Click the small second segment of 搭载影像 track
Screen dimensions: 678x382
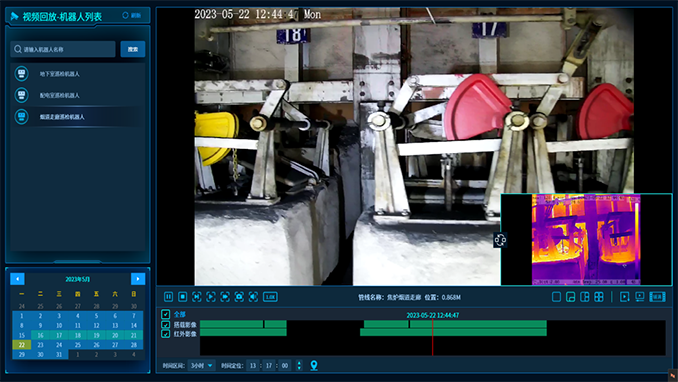tap(275, 324)
